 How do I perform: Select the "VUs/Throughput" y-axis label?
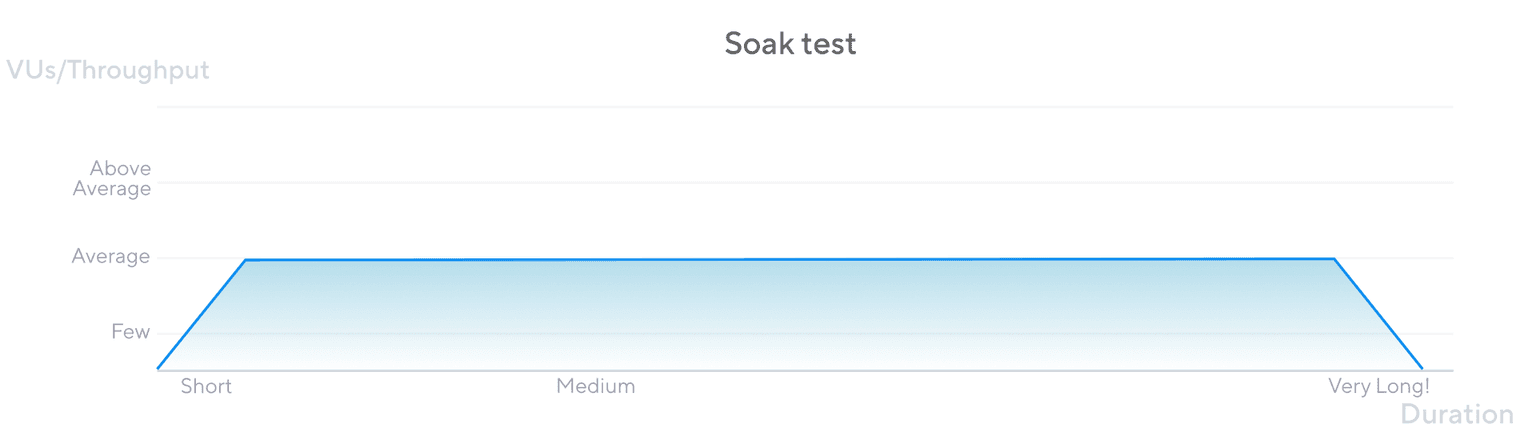108,70
